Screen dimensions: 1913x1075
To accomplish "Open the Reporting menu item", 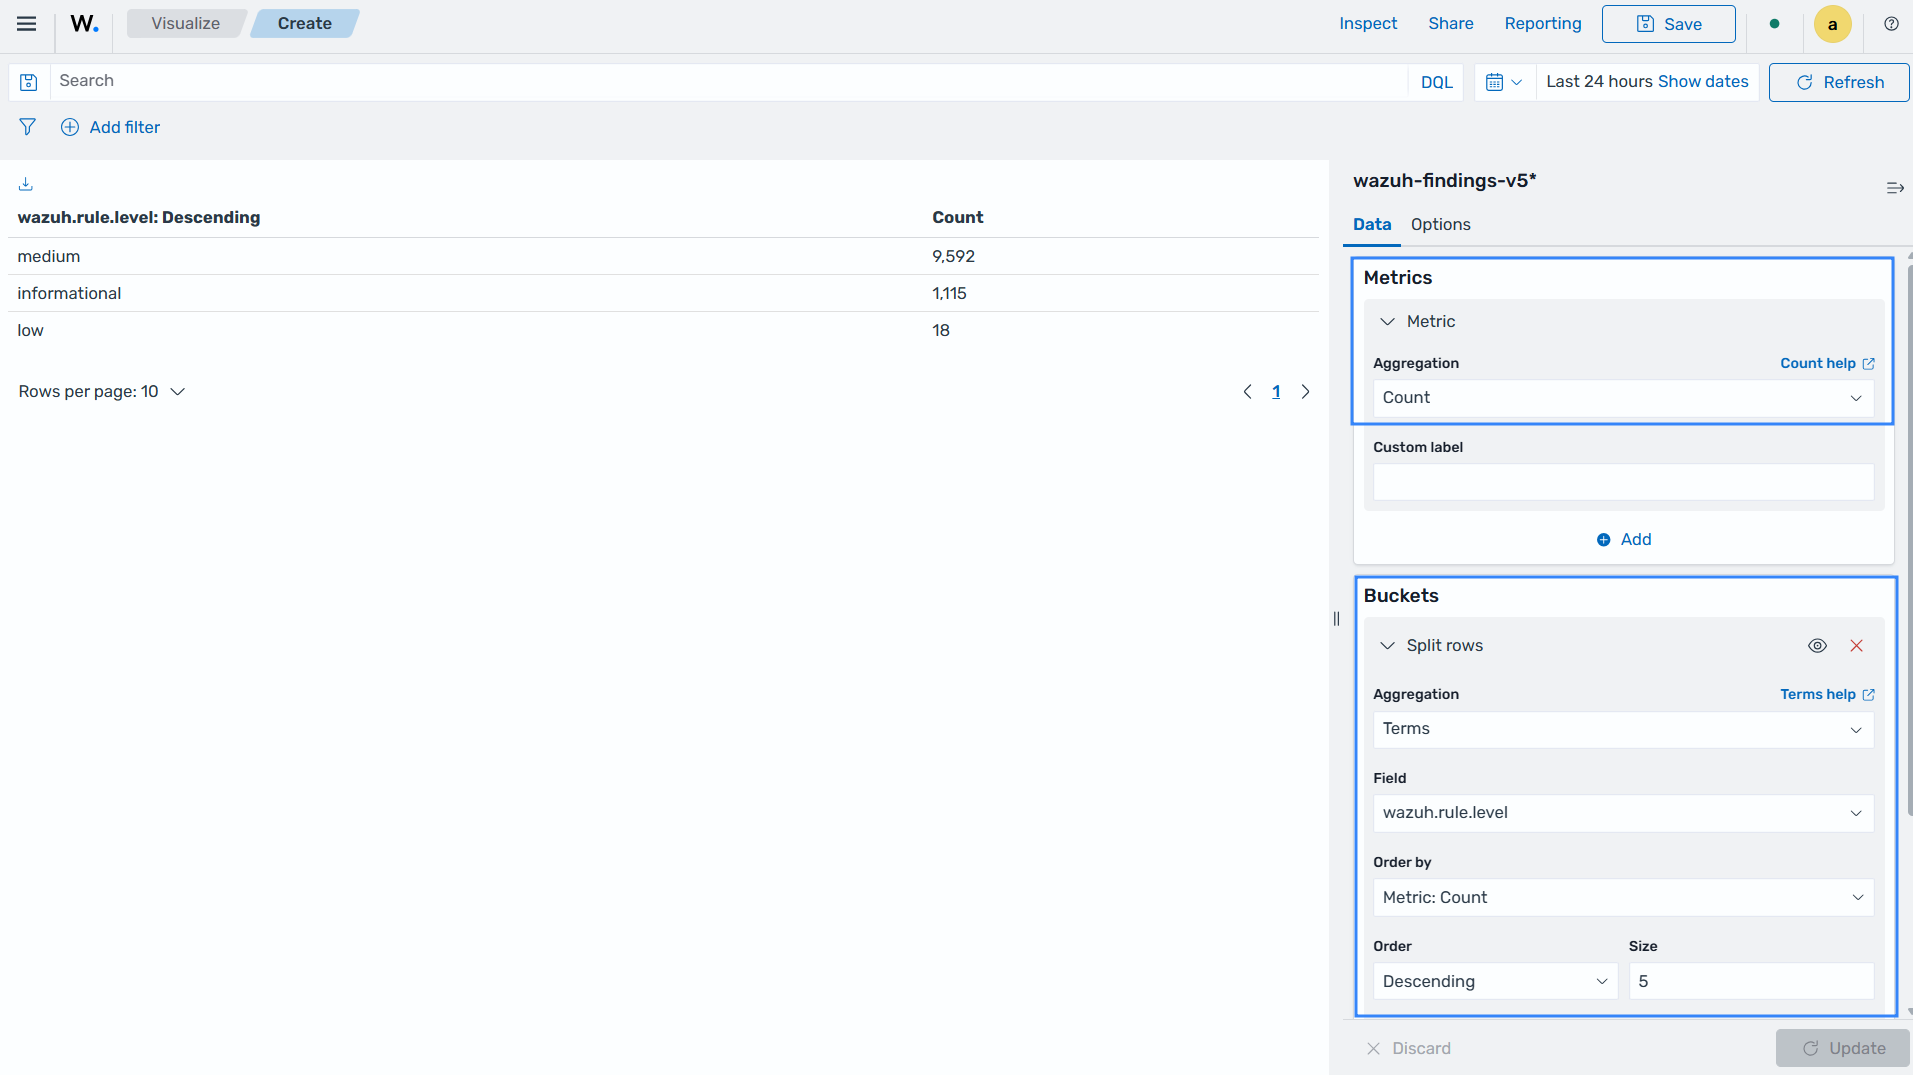I will [x=1542, y=23].
